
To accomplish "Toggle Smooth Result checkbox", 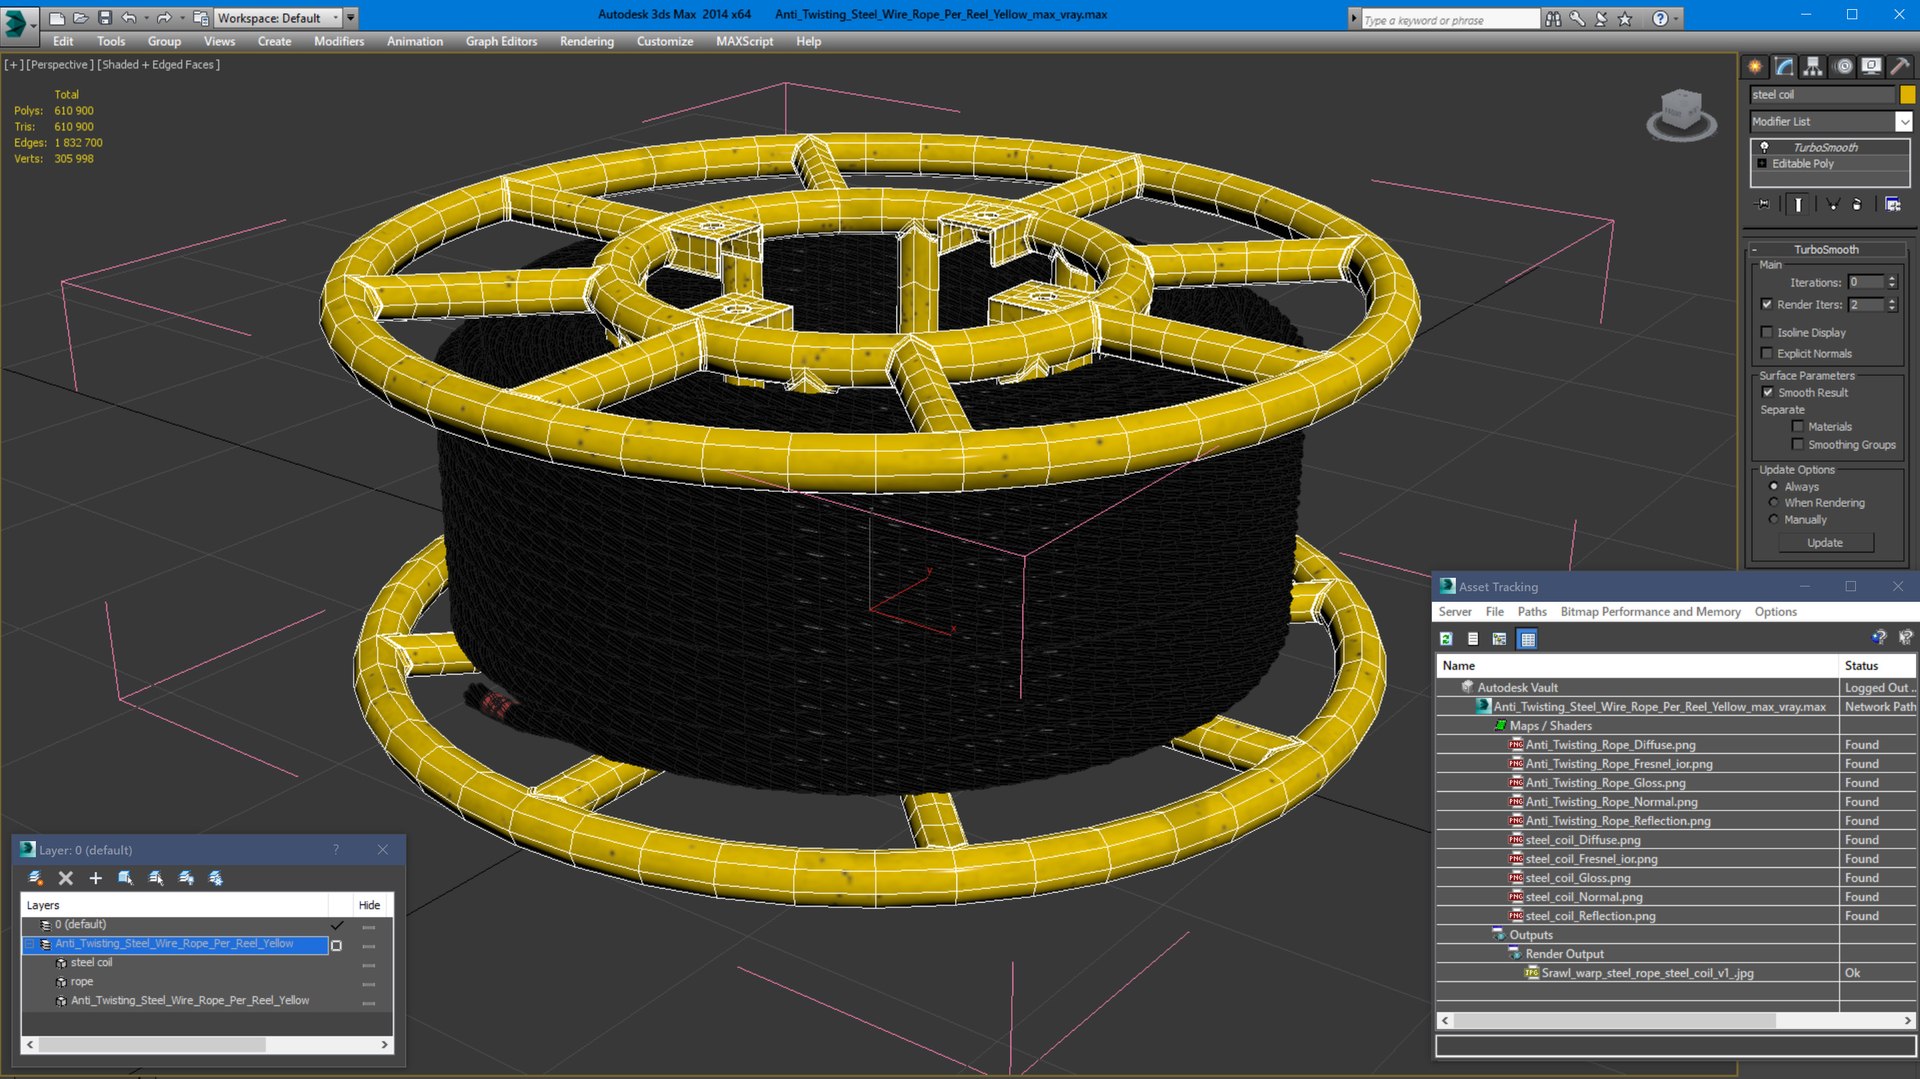I will (x=1767, y=392).
